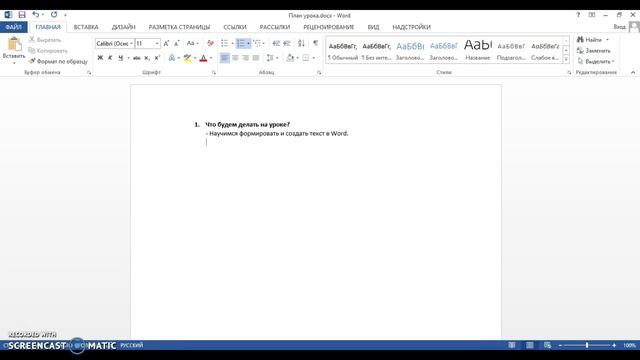The width and height of the screenshot is (640, 360).
Task: Switch to web layout view icon
Action: [547, 345]
